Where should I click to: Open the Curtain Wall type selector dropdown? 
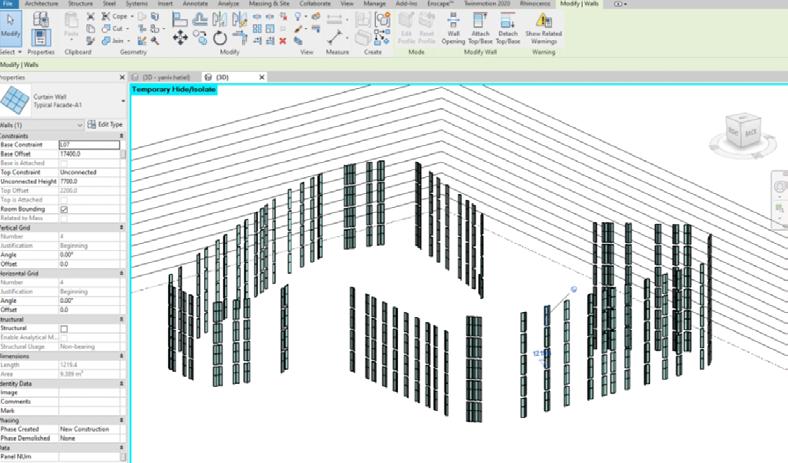[123, 101]
